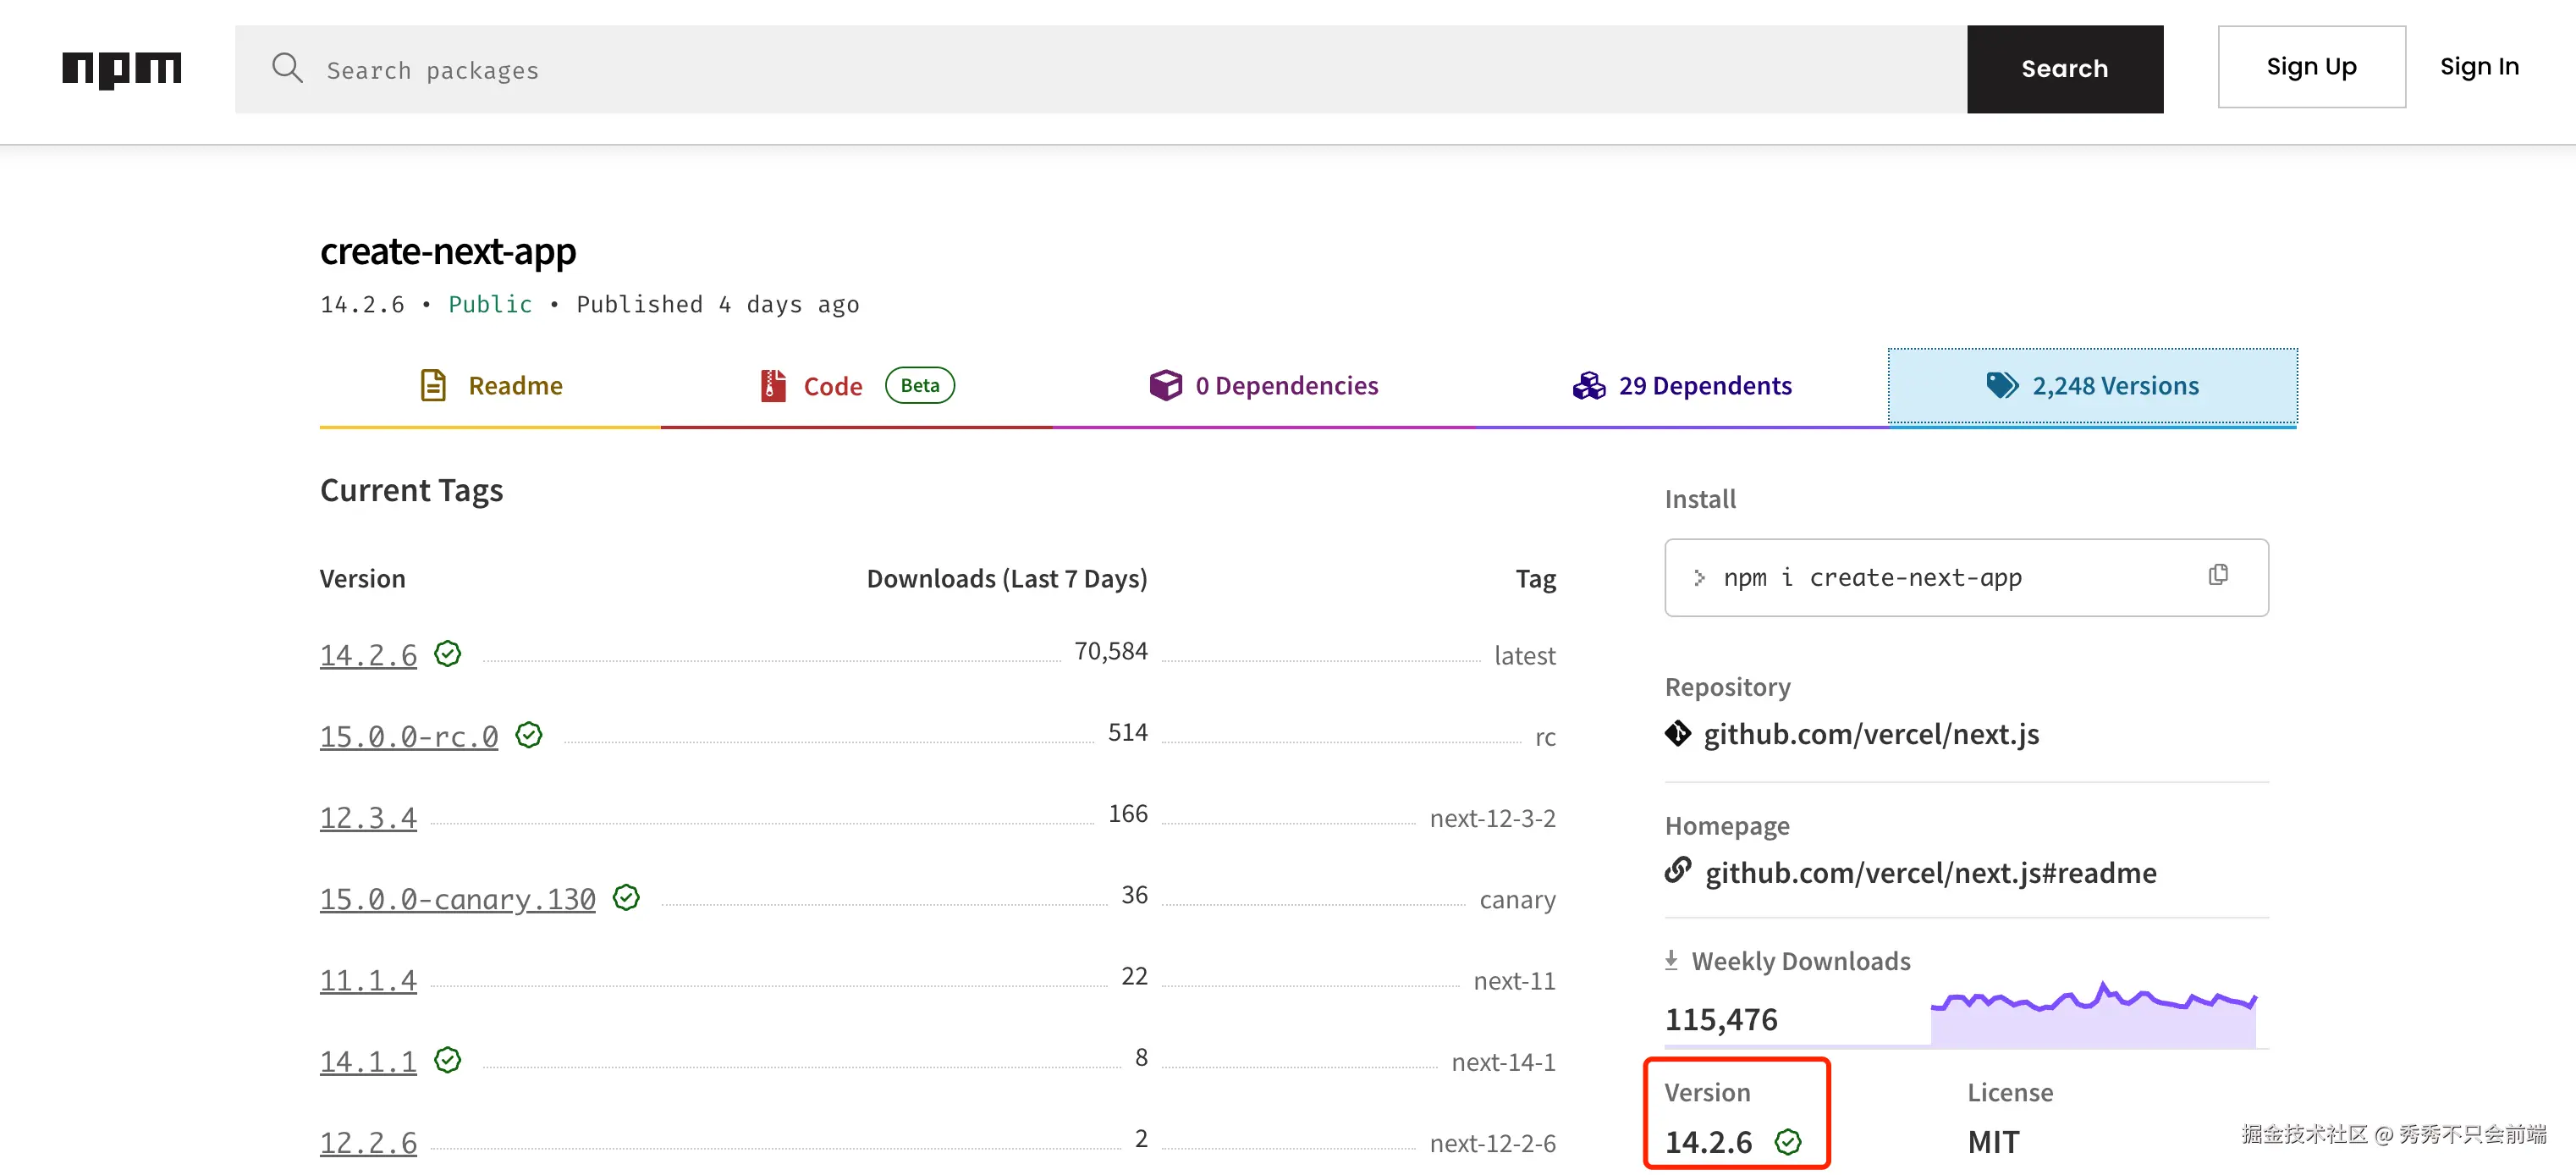
Task: Click the npm logo
Action: [x=121, y=69]
